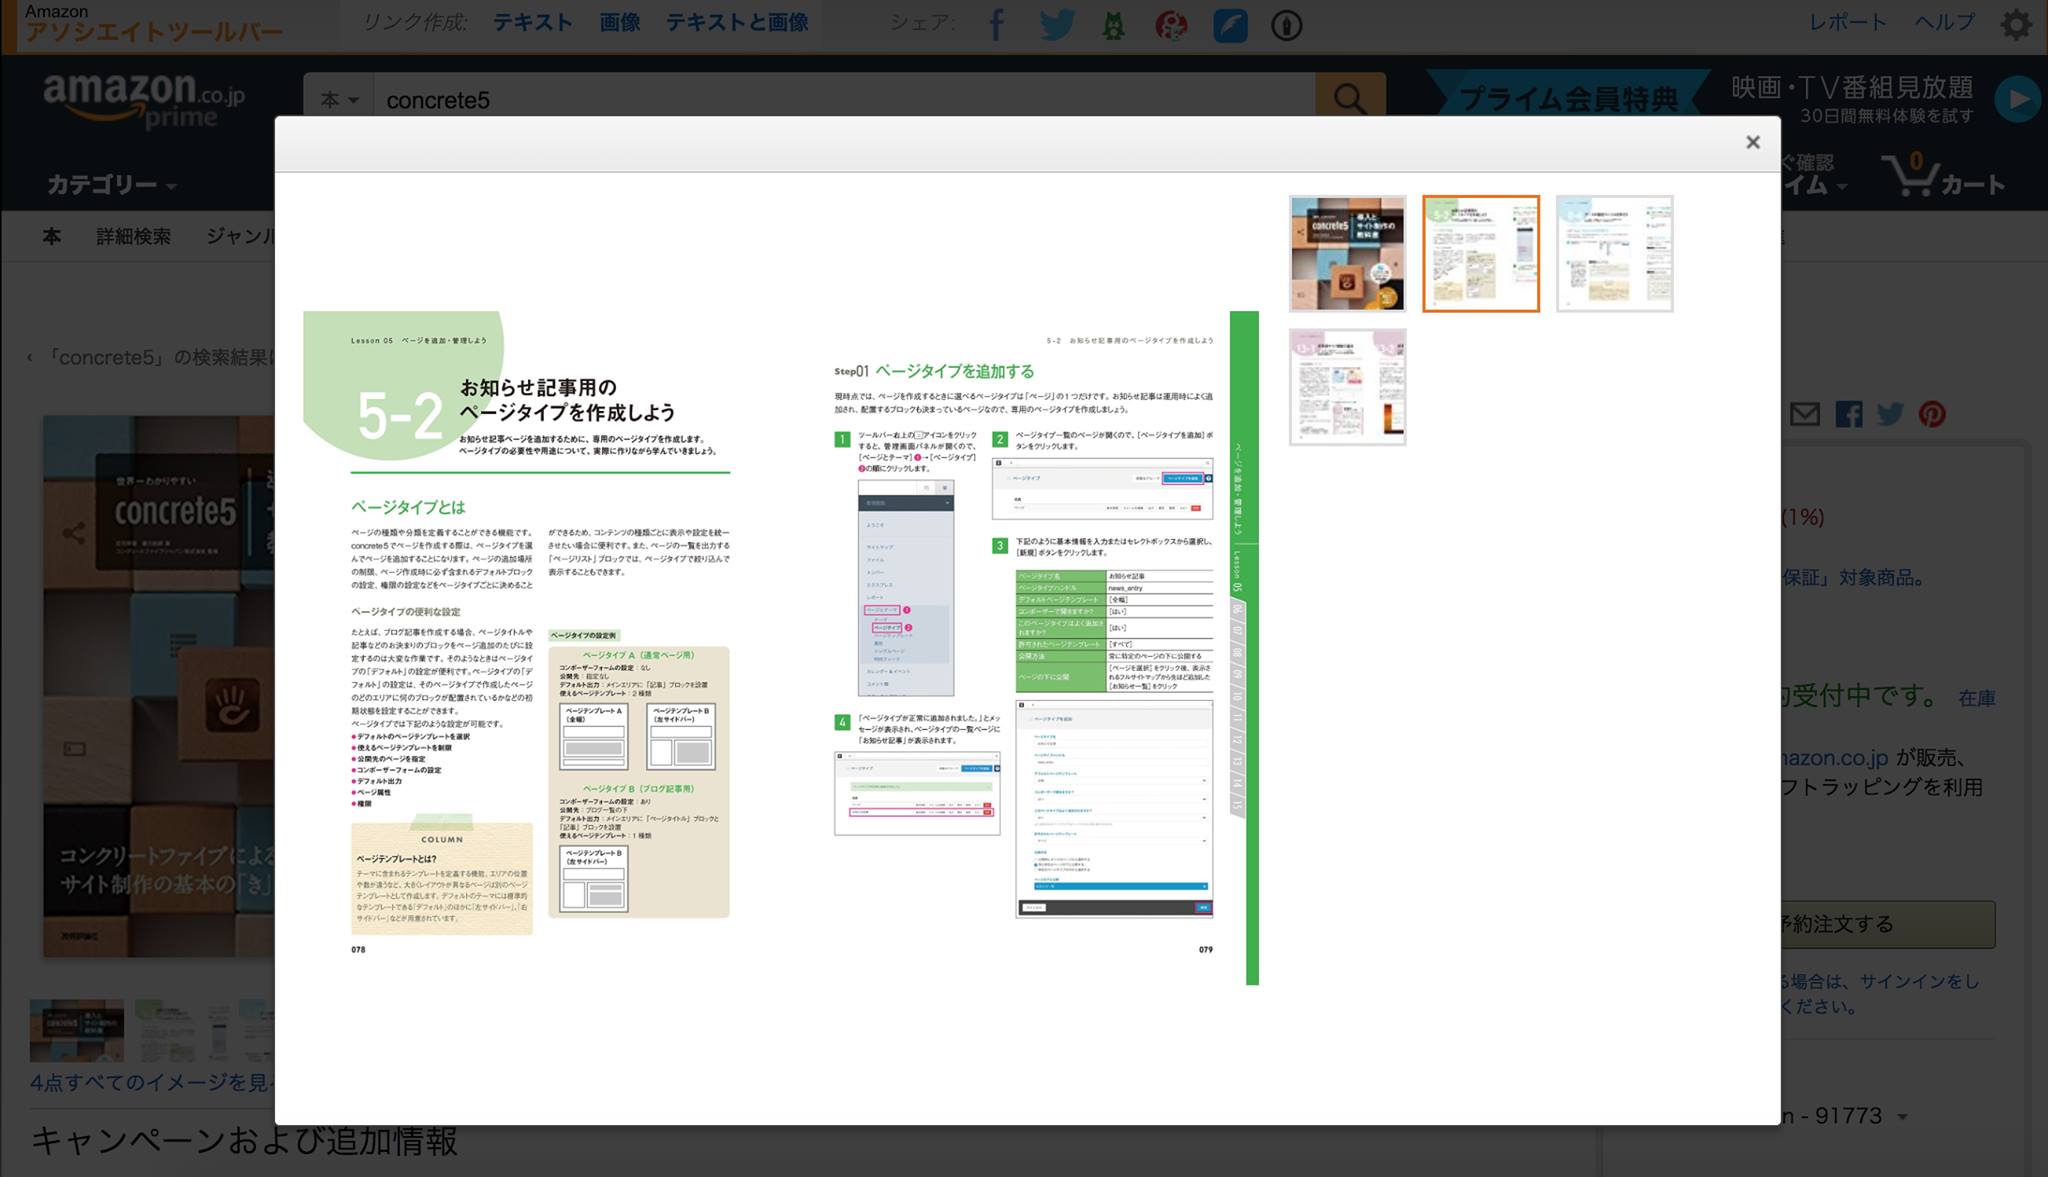Select the fourth preview thumbnail with pink headings

(x=1347, y=387)
